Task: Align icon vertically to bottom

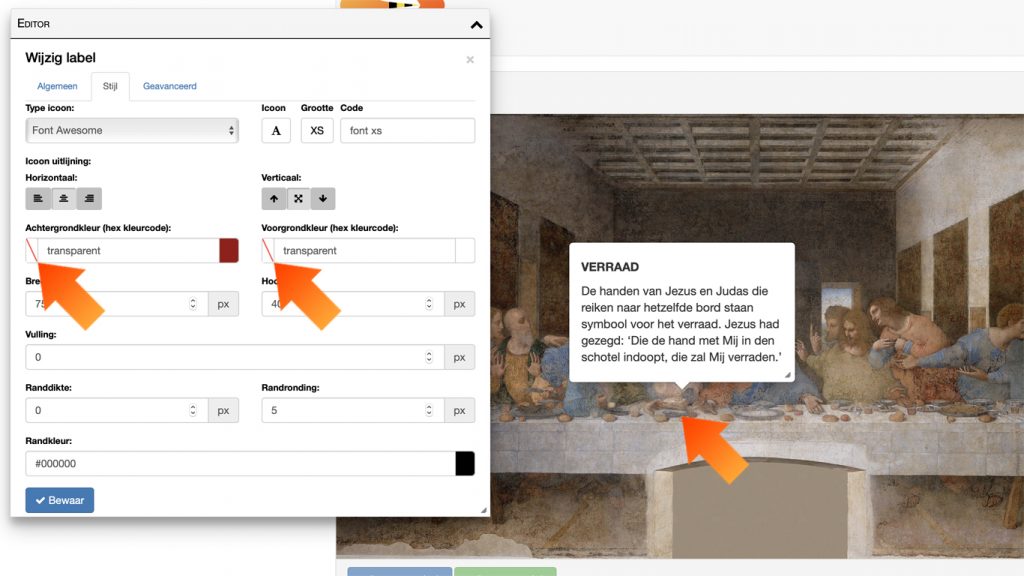Action: point(323,199)
